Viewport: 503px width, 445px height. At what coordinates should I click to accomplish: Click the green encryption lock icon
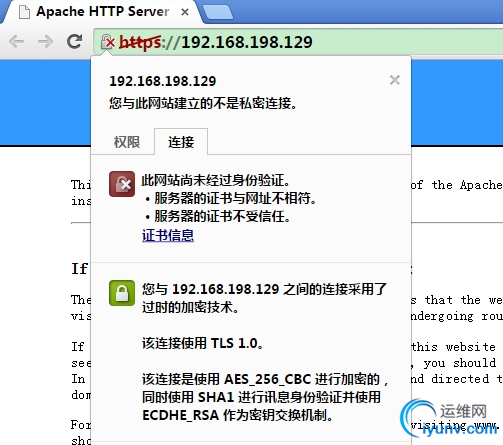tap(122, 293)
